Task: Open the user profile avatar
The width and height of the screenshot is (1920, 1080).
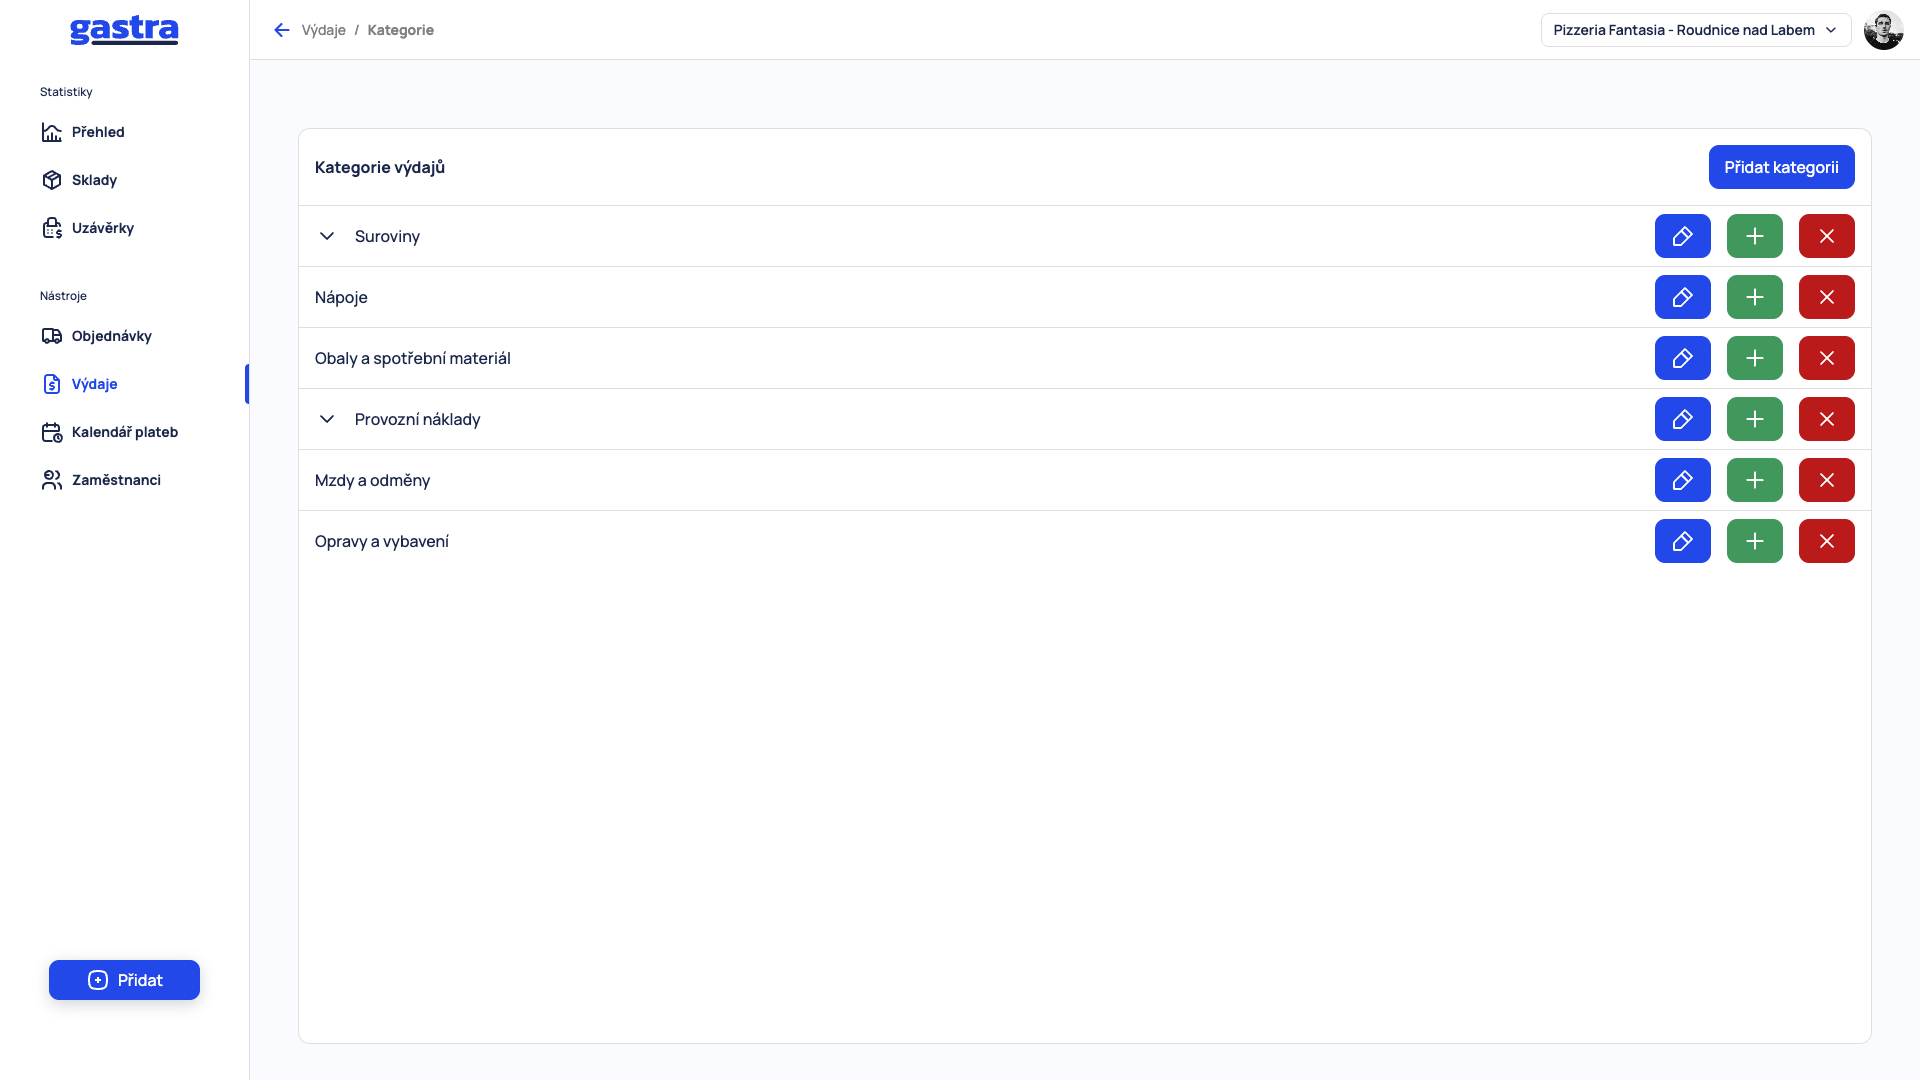Action: click(1883, 30)
